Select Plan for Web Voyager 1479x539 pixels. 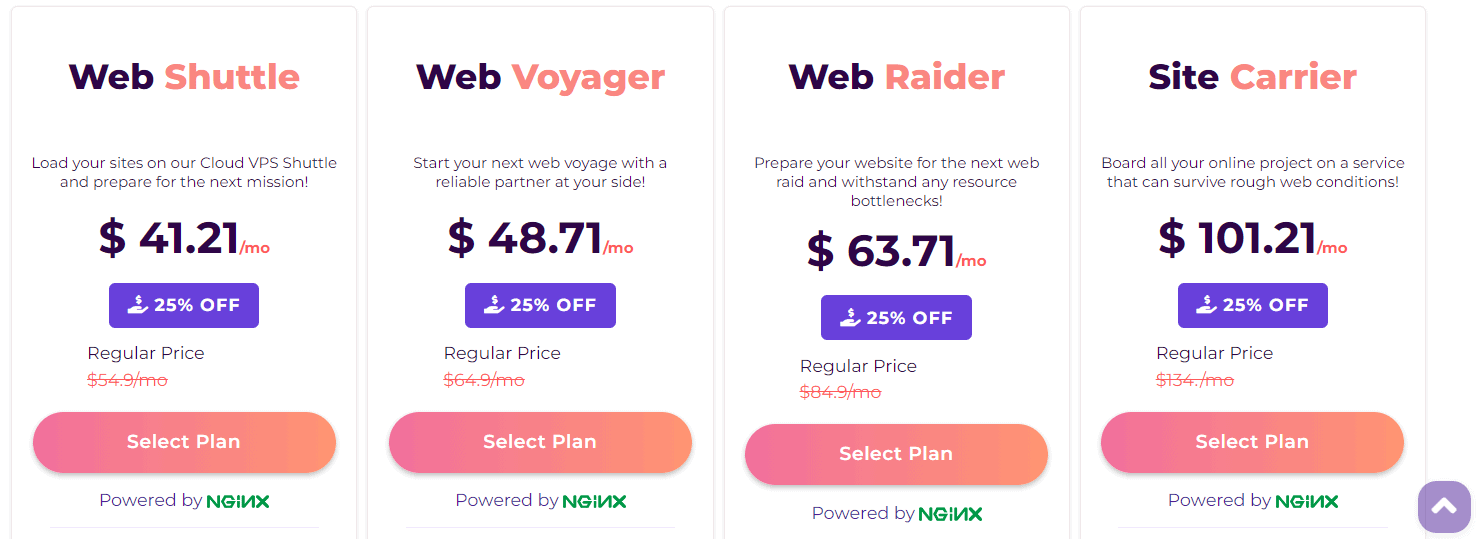(540, 442)
